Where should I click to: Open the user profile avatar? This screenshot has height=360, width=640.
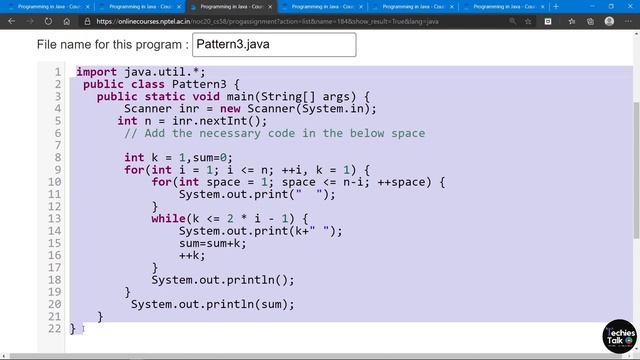(609, 21)
